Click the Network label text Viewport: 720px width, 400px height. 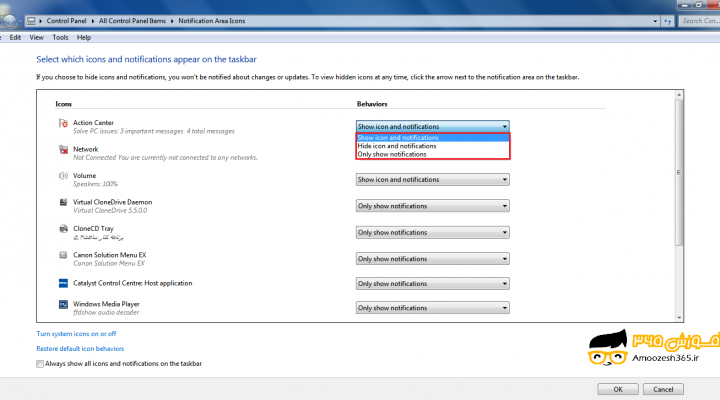85,149
